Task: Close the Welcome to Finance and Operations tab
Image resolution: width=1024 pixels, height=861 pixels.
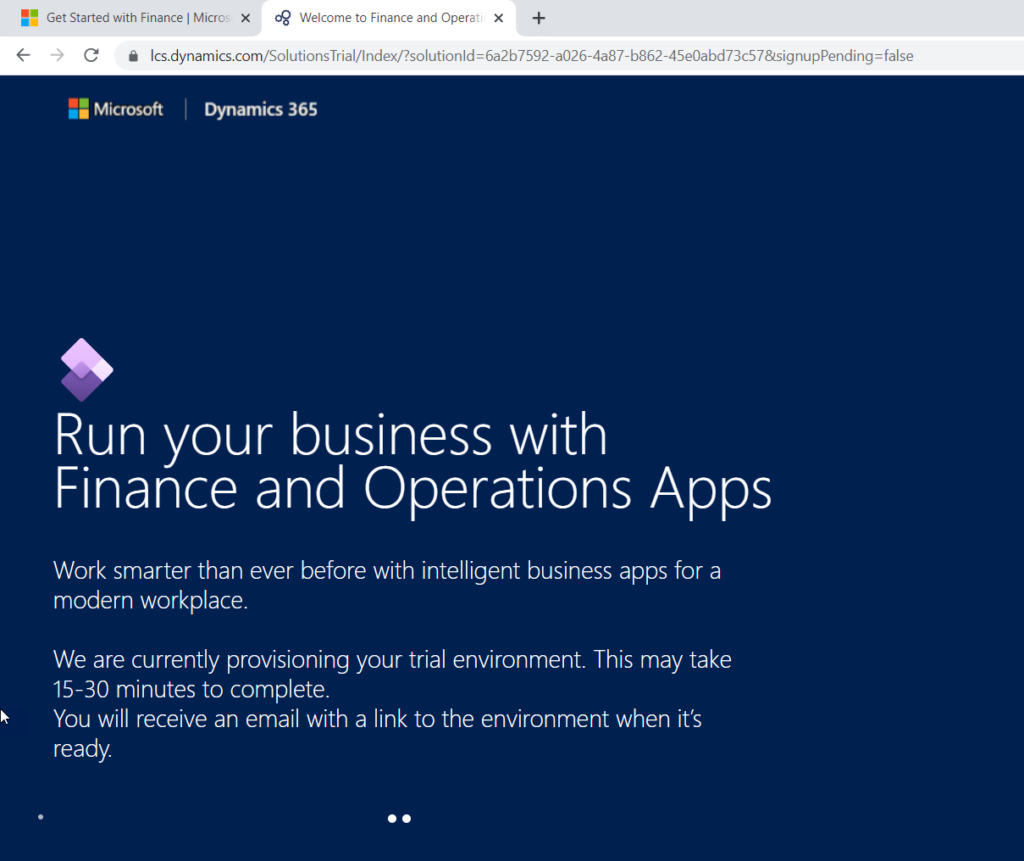Action: (x=498, y=18)
